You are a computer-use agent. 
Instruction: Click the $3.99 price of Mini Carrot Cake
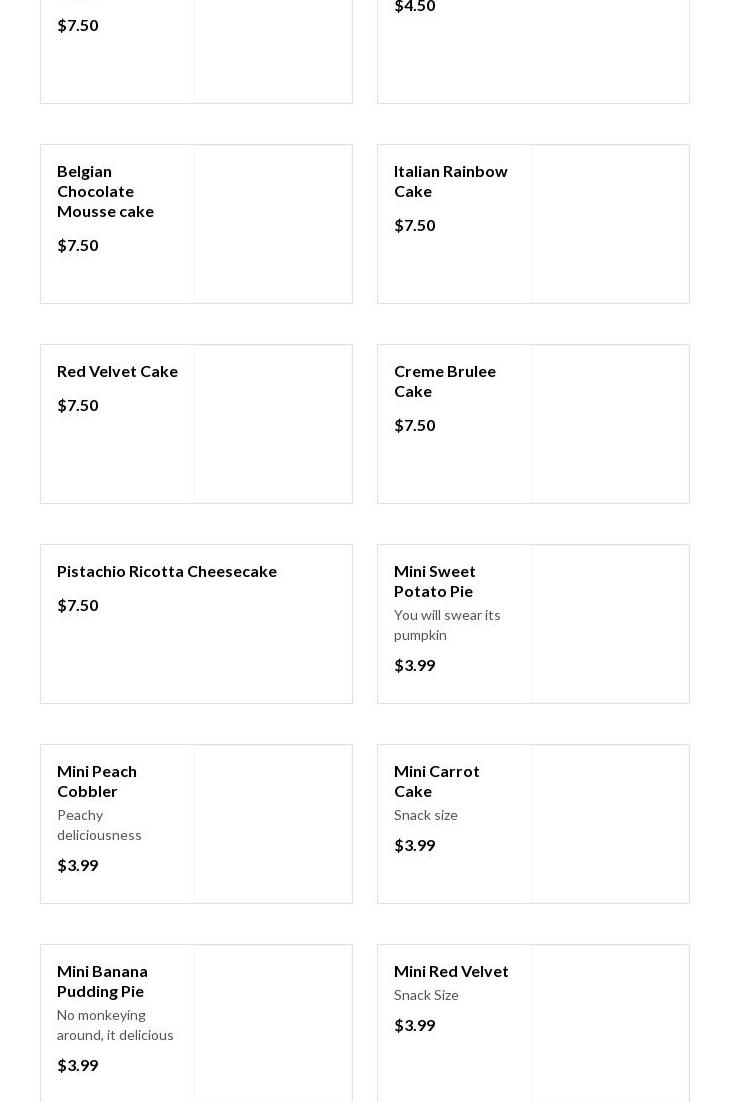[x=415, y=845]
